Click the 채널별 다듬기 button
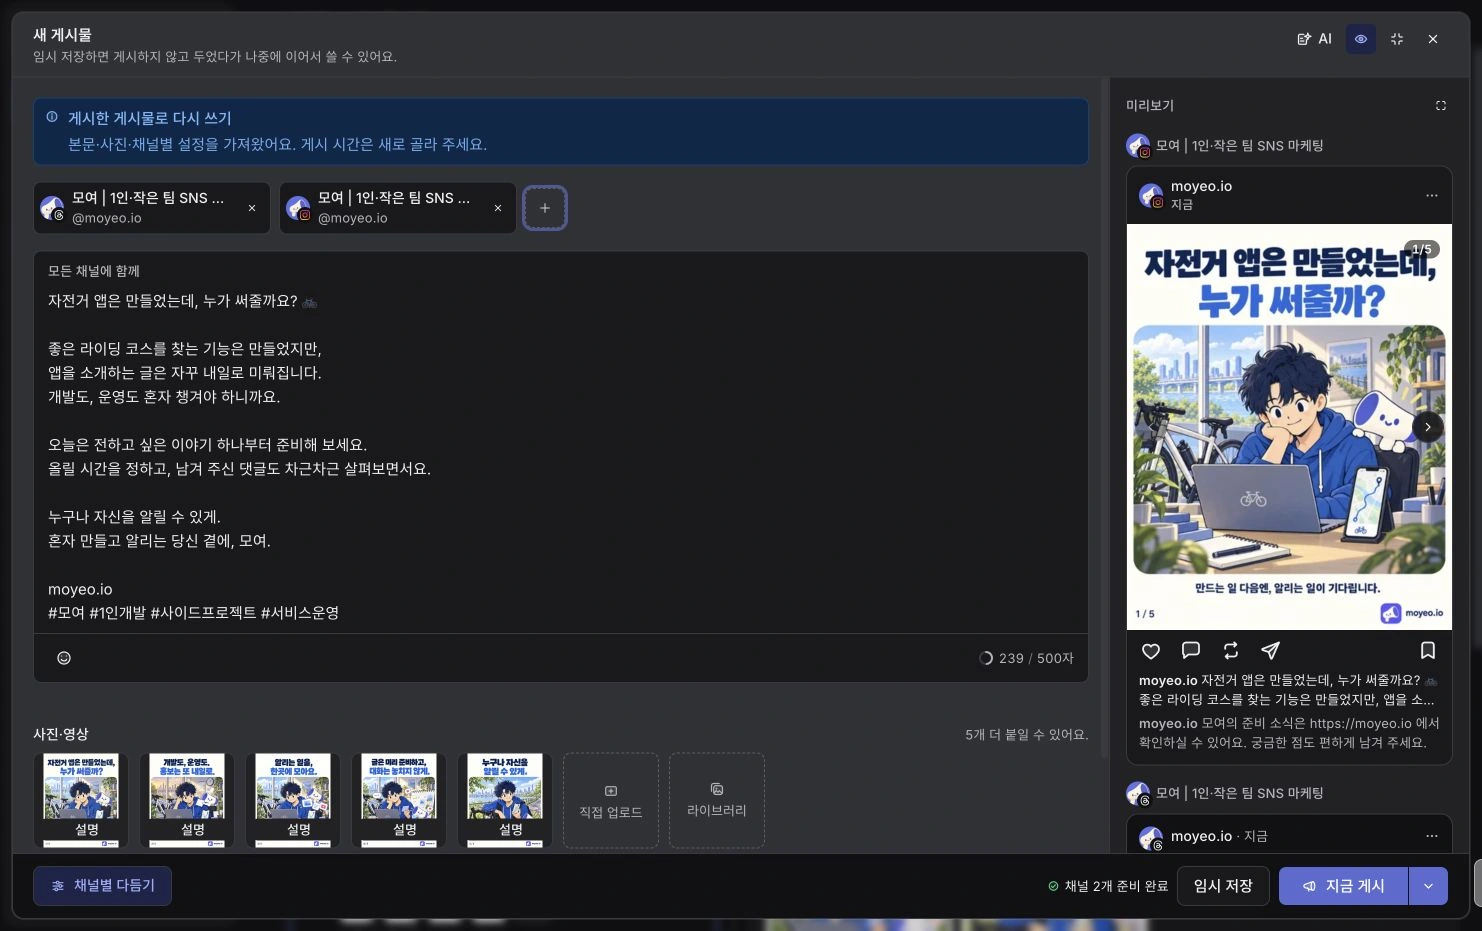The height and width of the screenshot is (931, 1482). pos(102,886)
